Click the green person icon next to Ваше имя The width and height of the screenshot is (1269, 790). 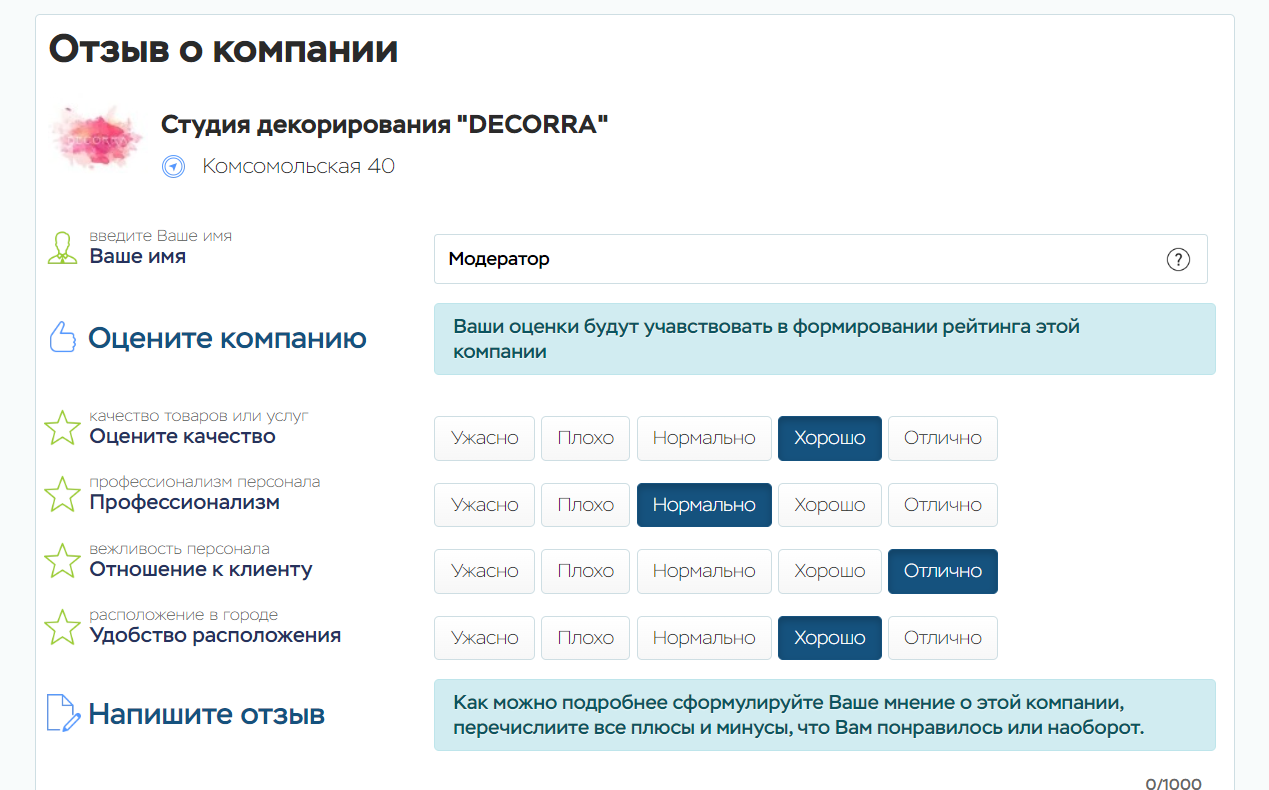pyautogui.click(x=63, y=248)
